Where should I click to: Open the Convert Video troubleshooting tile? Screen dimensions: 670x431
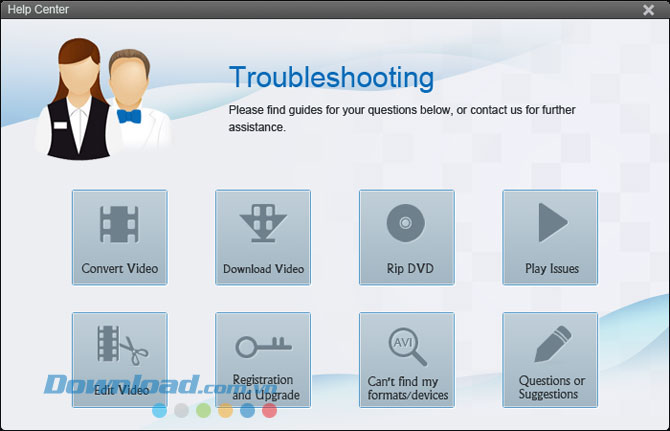click(x=120, y=237)
